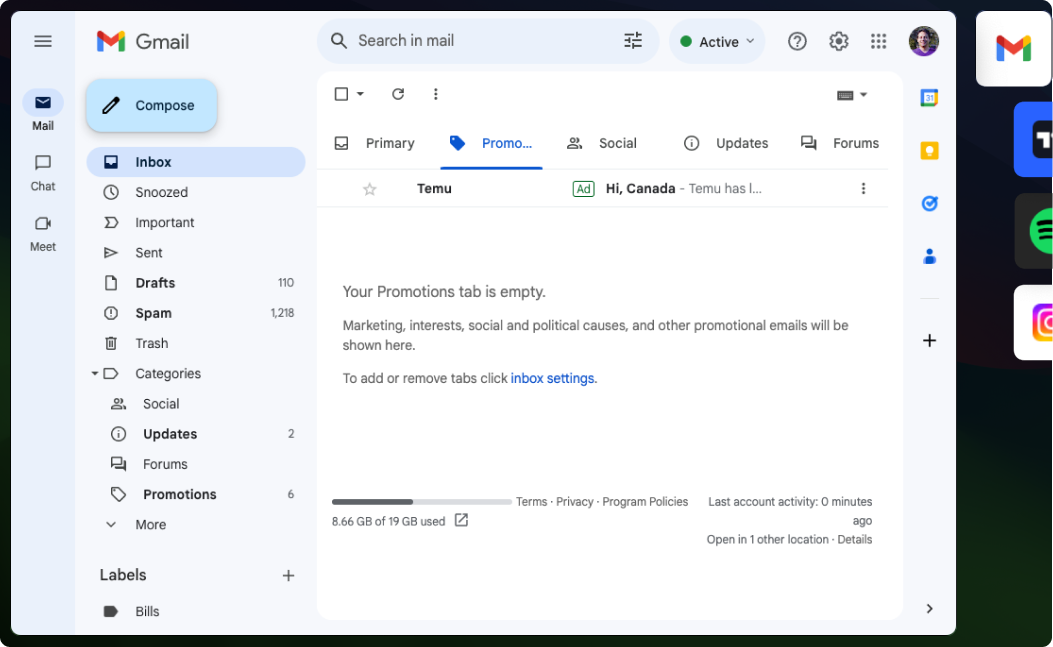The width and height of the screenshot is (1053, 647).
Task: Open the Terms link
Action: tap(531, 502)
